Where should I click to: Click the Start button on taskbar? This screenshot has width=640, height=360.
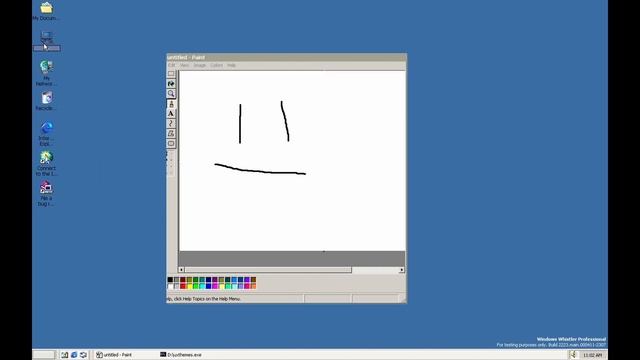coord(44,355)
